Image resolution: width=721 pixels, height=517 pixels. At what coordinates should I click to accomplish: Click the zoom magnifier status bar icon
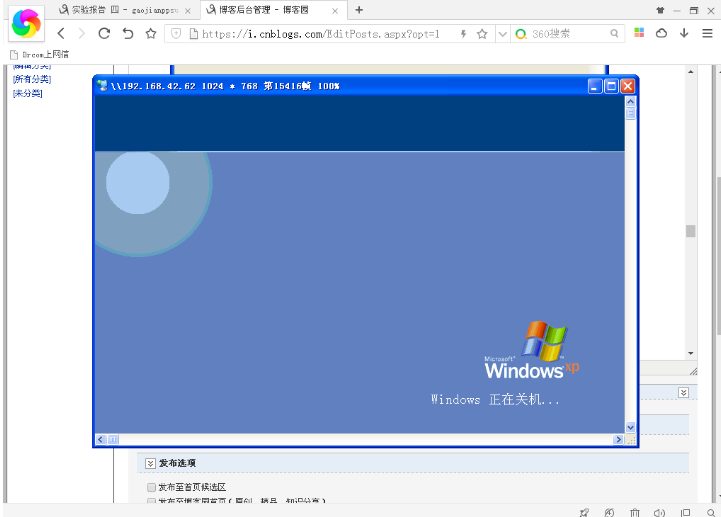(711, 512)
